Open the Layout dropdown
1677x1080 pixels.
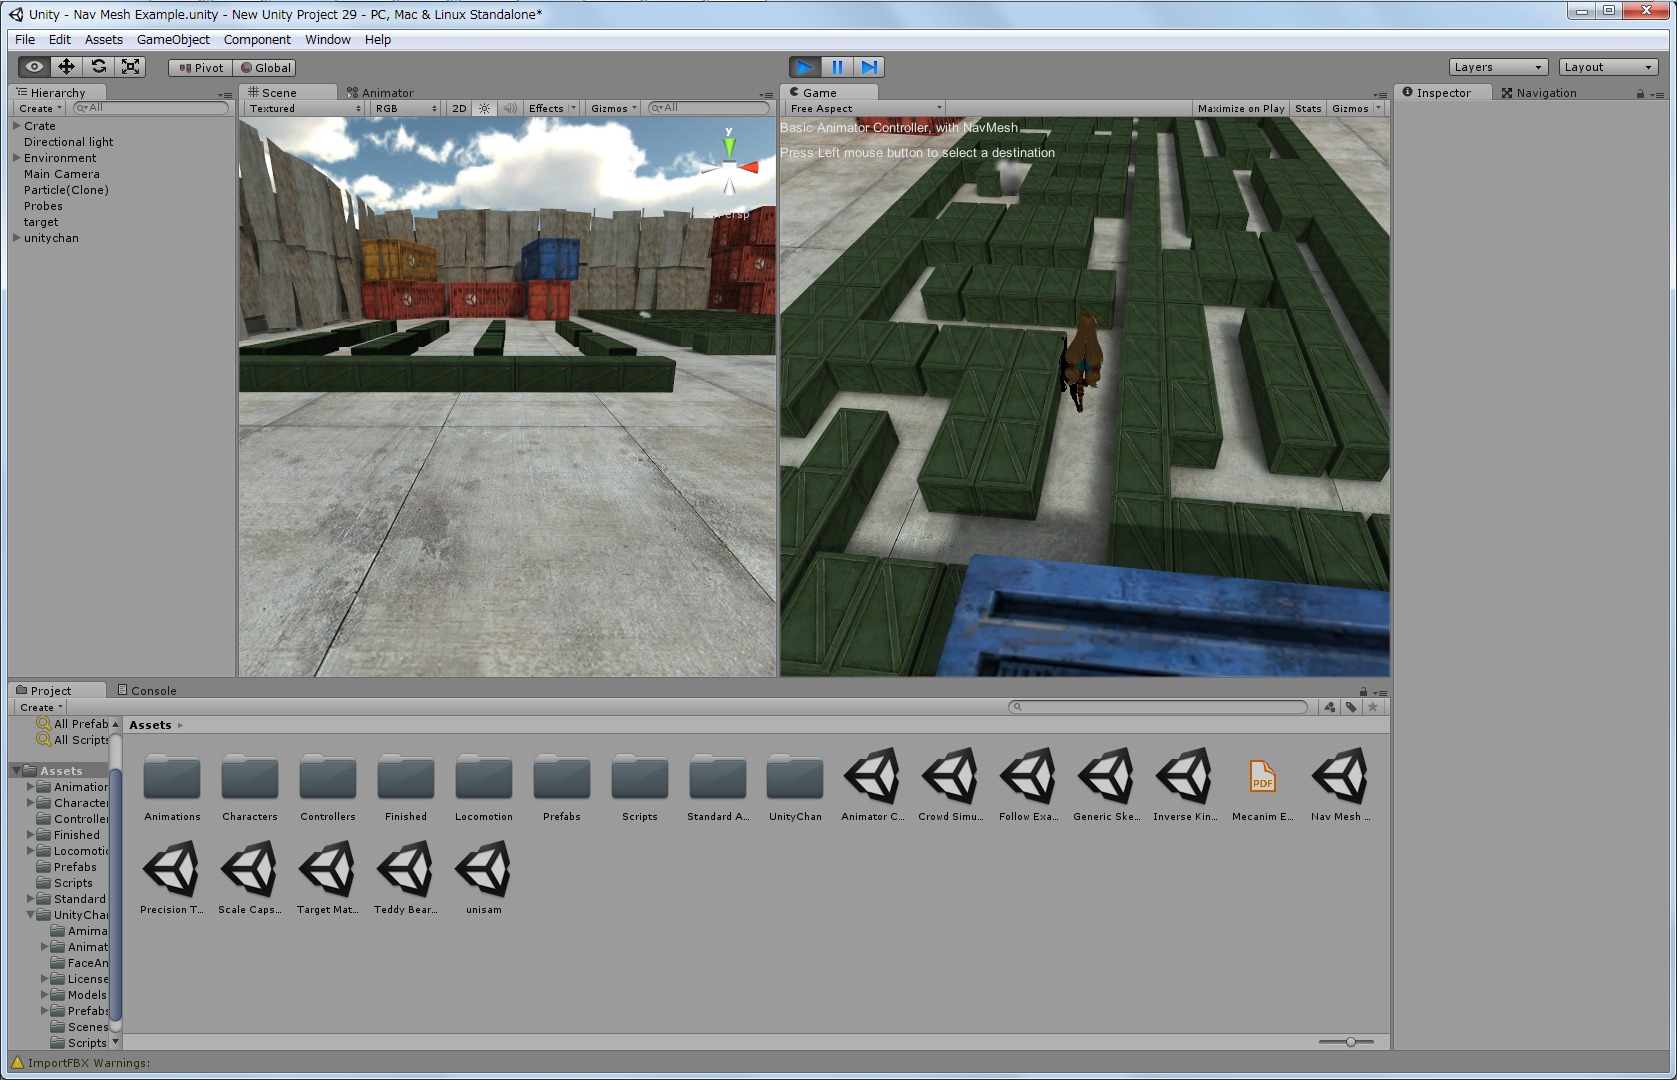tap(1608, 67)
